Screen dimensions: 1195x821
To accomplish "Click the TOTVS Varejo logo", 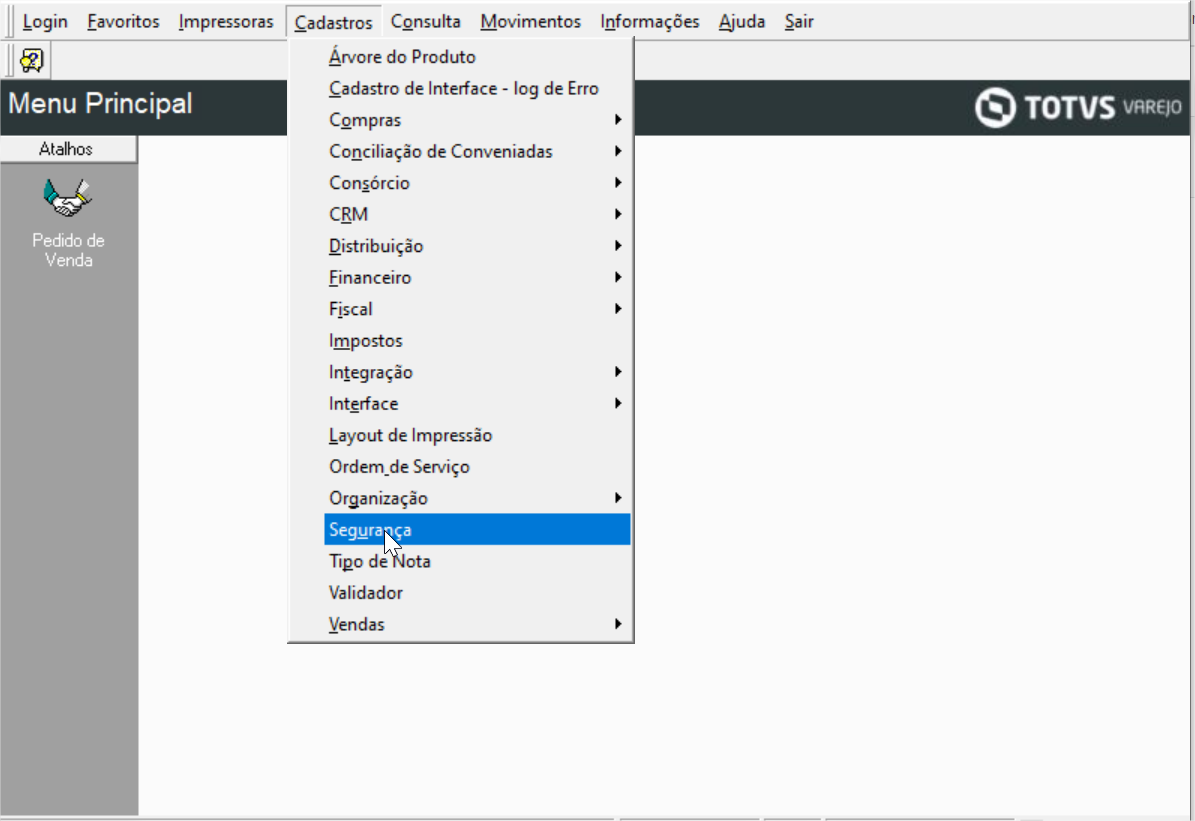I will [x=1078, y=107].
